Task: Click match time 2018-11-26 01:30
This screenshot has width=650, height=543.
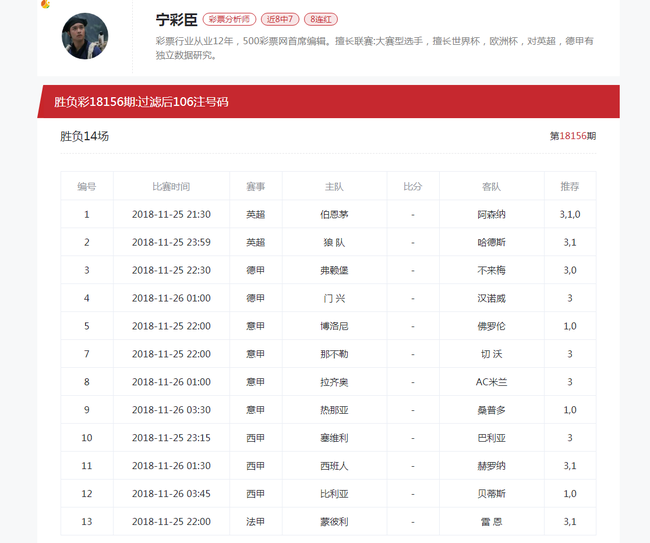Action: pos(171,466)
